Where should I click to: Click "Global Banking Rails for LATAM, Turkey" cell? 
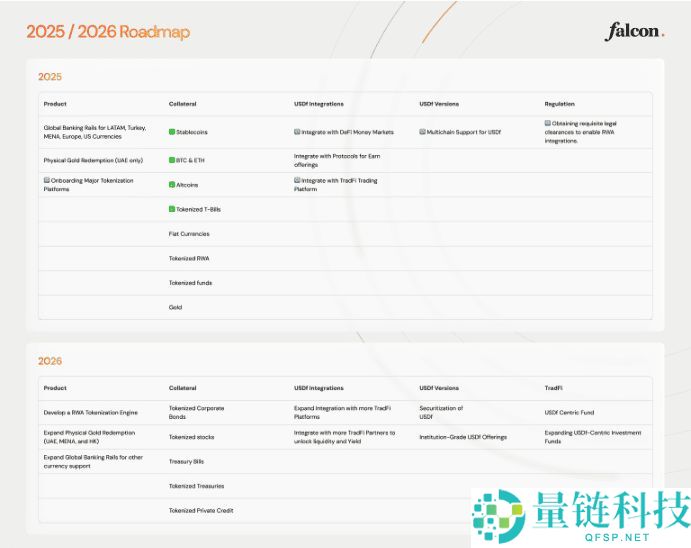click(95, 132)
